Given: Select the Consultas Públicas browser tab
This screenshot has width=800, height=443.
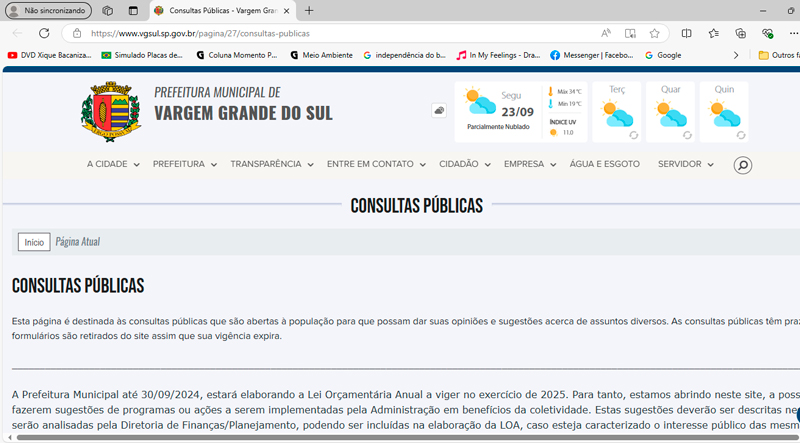Looking at the screenshot, I should pos(219,10).
